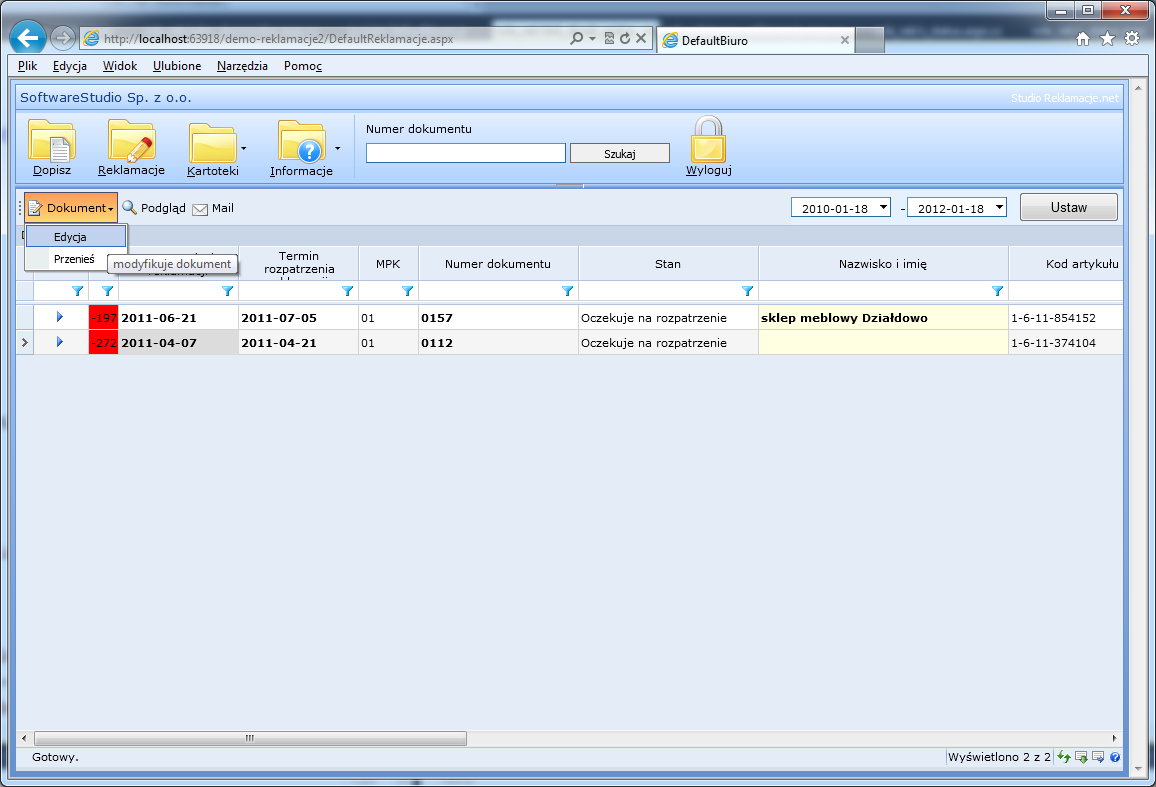Select article code 1-6-11-854152
This screenshot has width=1156, height=787.
coord(1065,318)
